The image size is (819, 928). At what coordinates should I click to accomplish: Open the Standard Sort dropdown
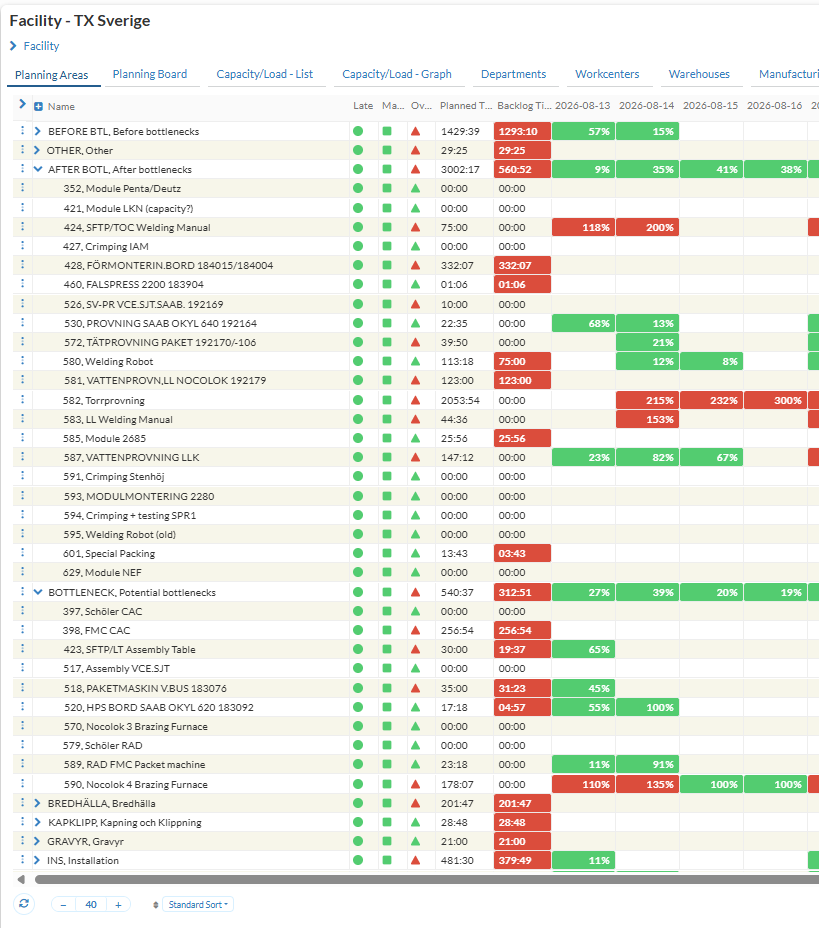[198, 904]
